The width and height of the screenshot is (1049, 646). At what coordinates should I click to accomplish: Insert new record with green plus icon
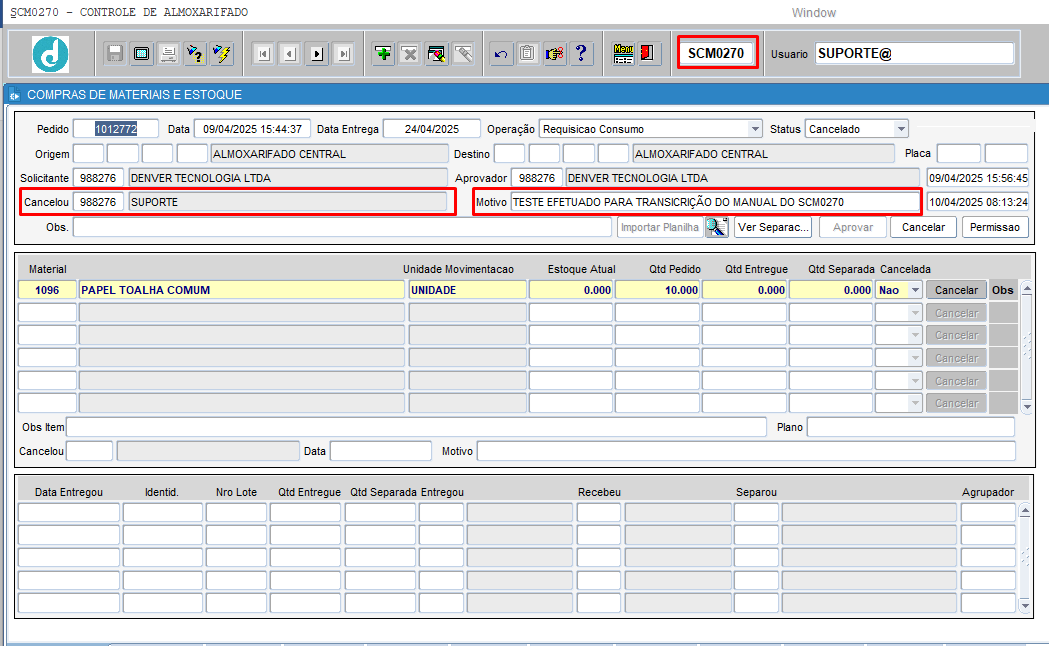[x=383, y=54]
